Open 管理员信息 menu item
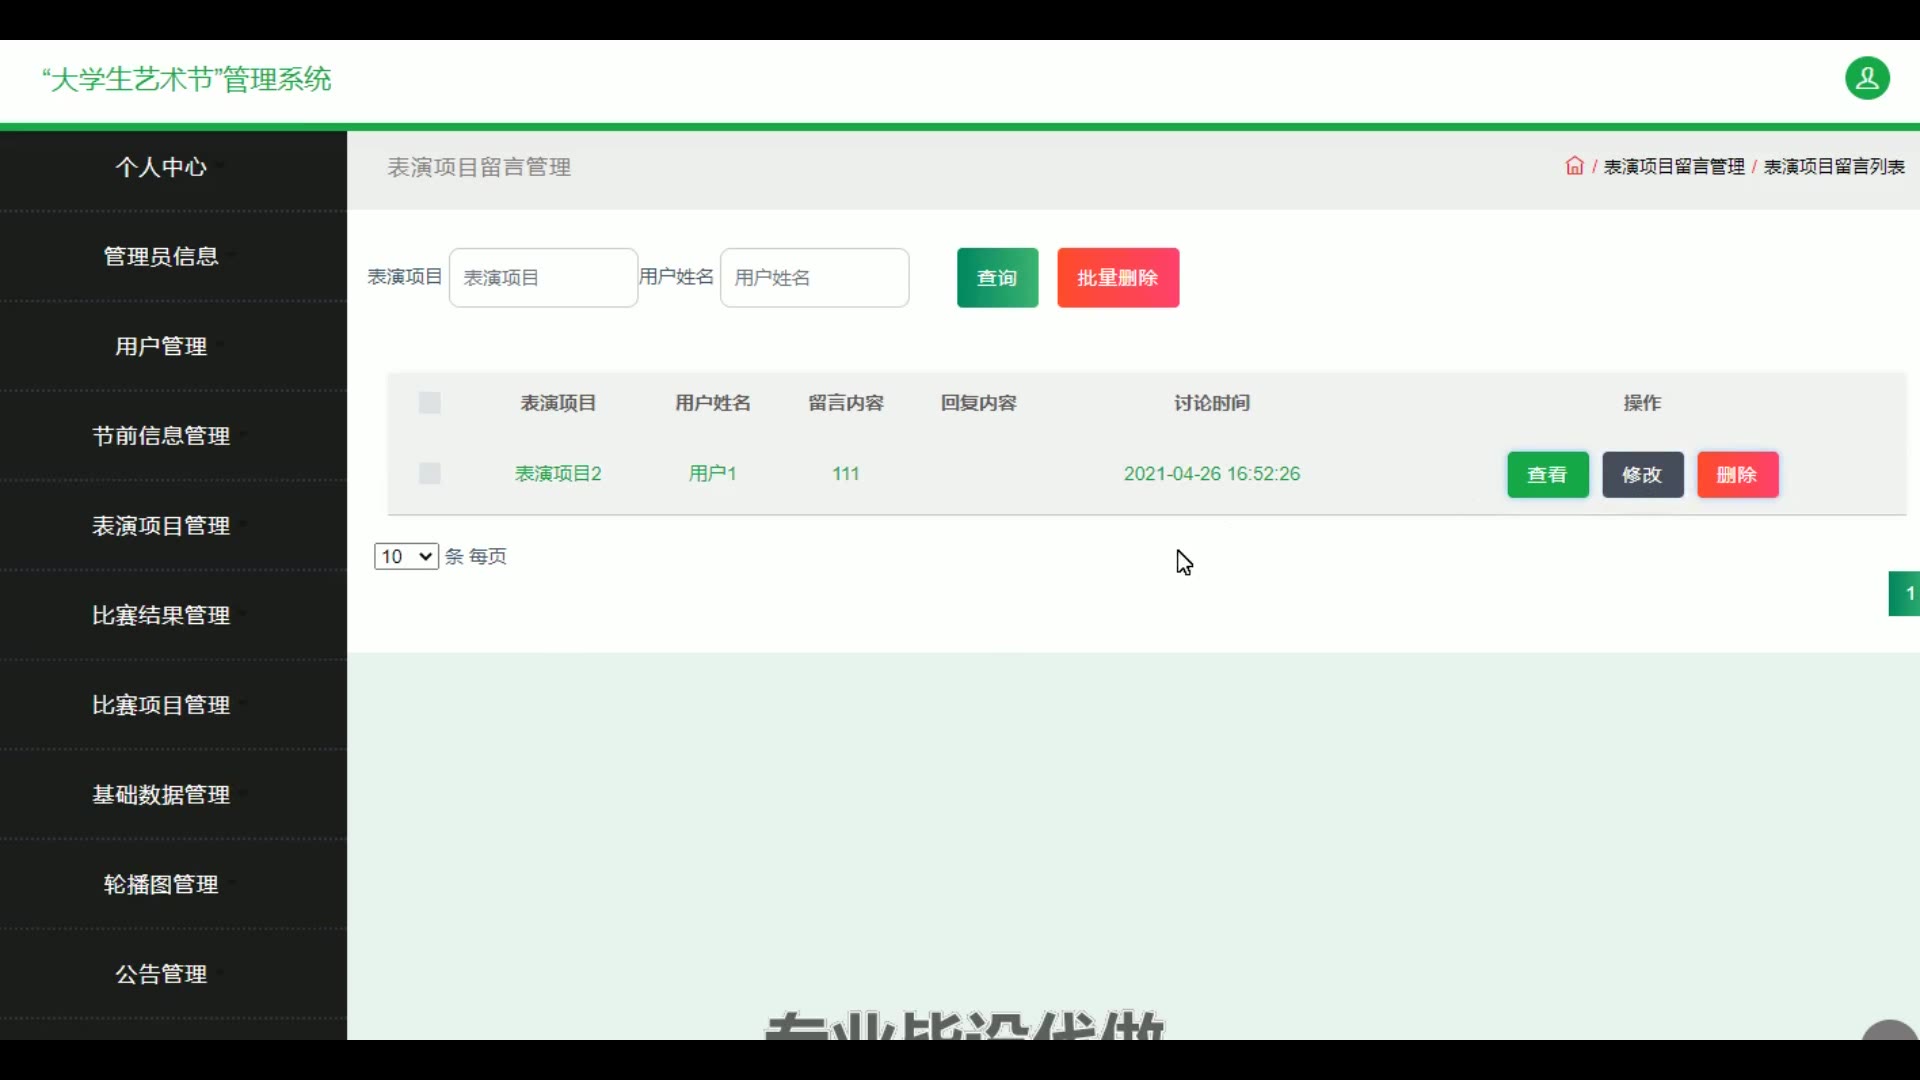 click(161, 256)
